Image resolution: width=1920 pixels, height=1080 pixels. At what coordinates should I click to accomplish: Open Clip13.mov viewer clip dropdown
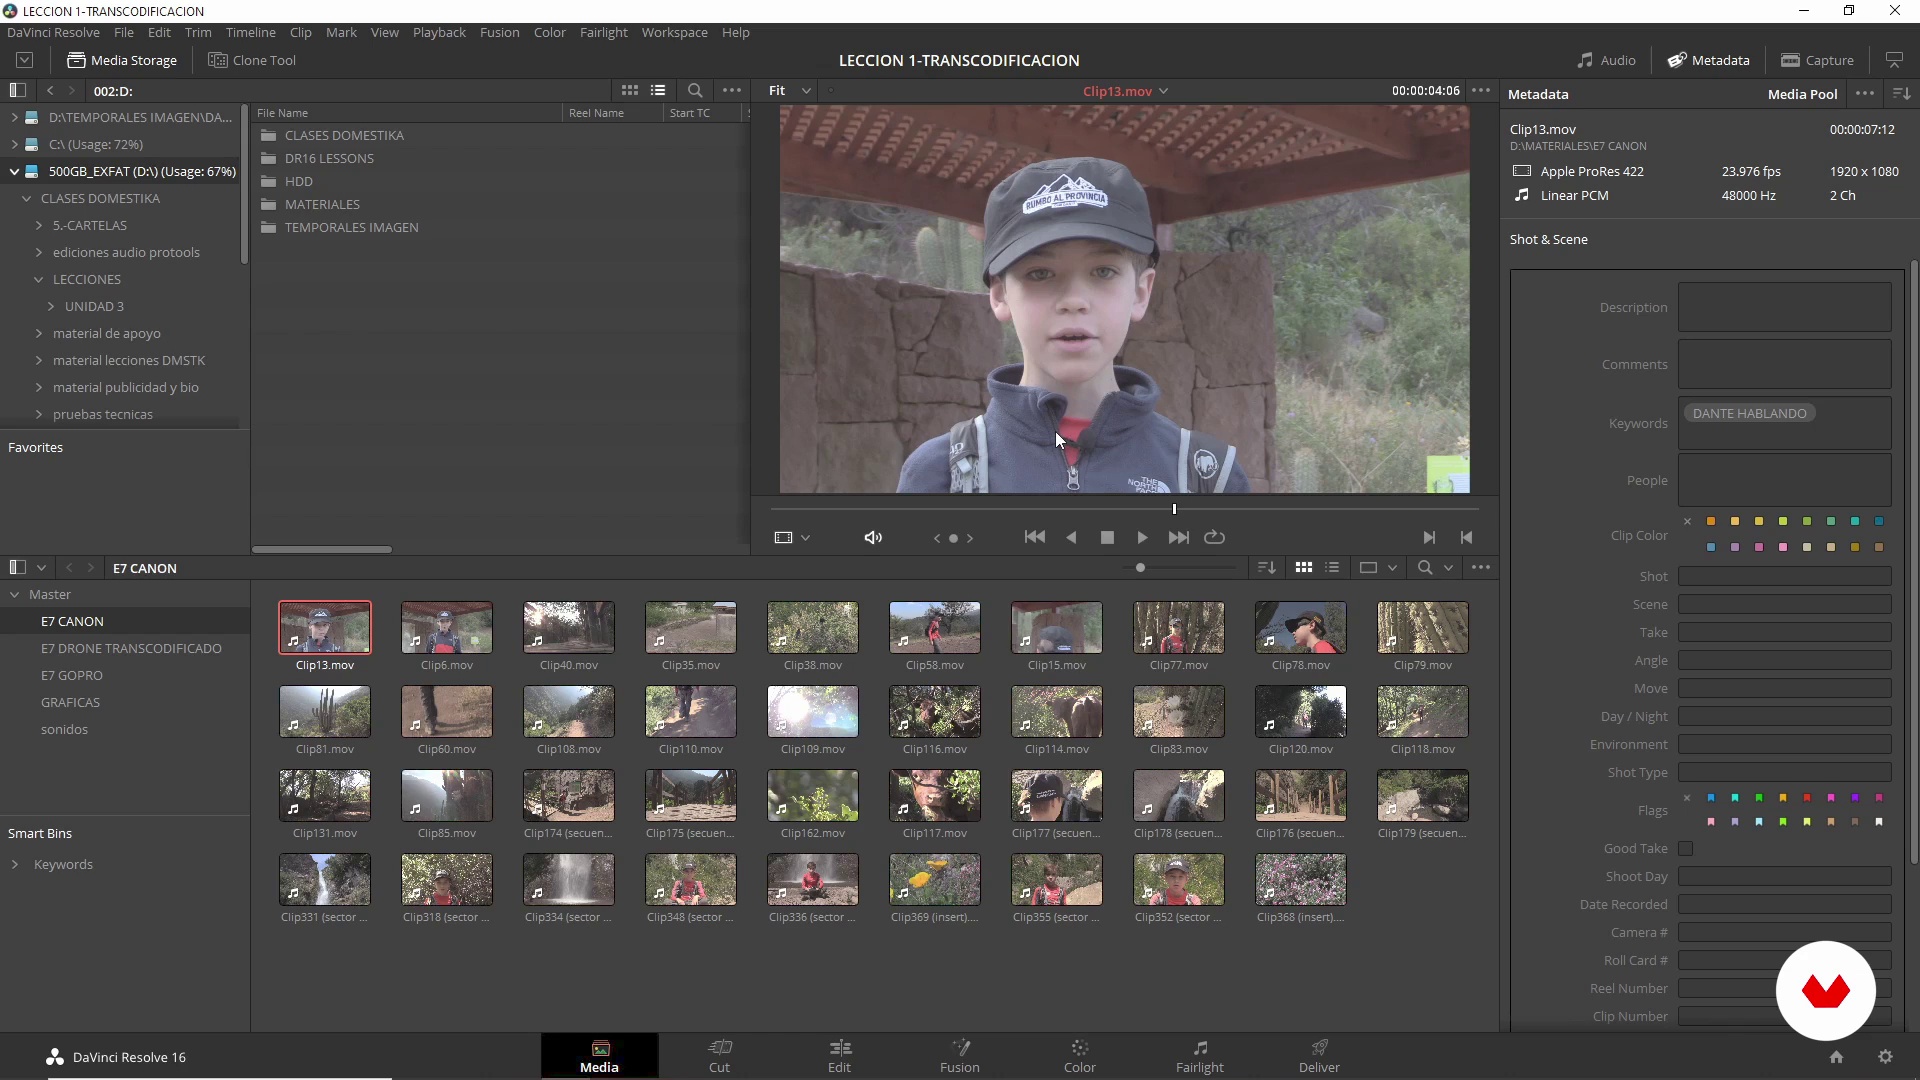click(1125, 91)
